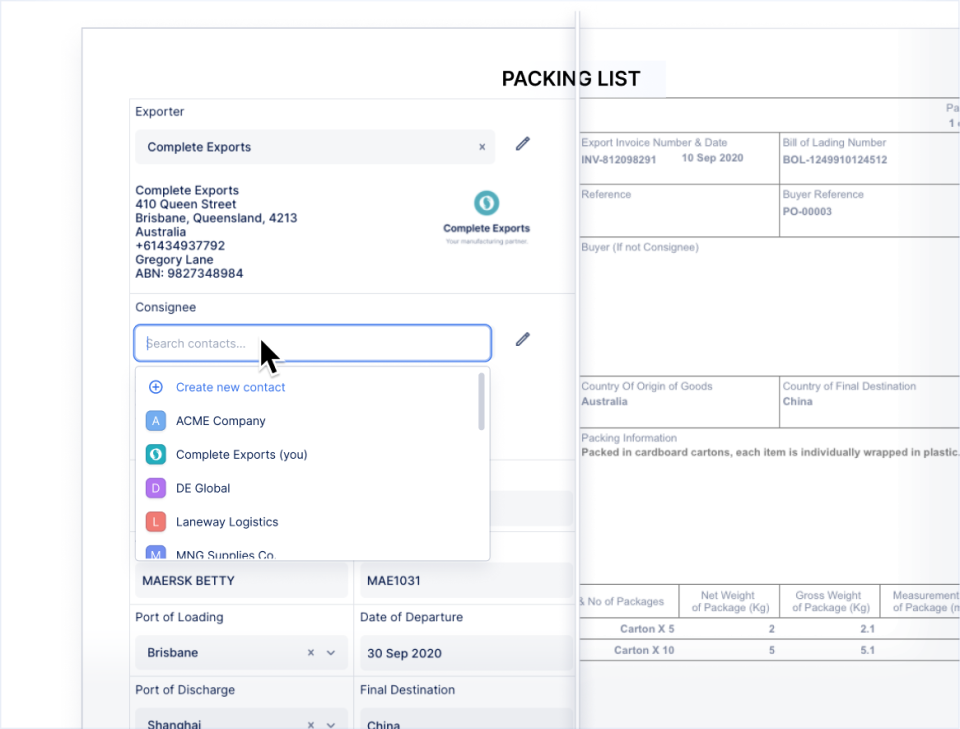Remove Brisbane from Port of Loading

click(309, 652)
